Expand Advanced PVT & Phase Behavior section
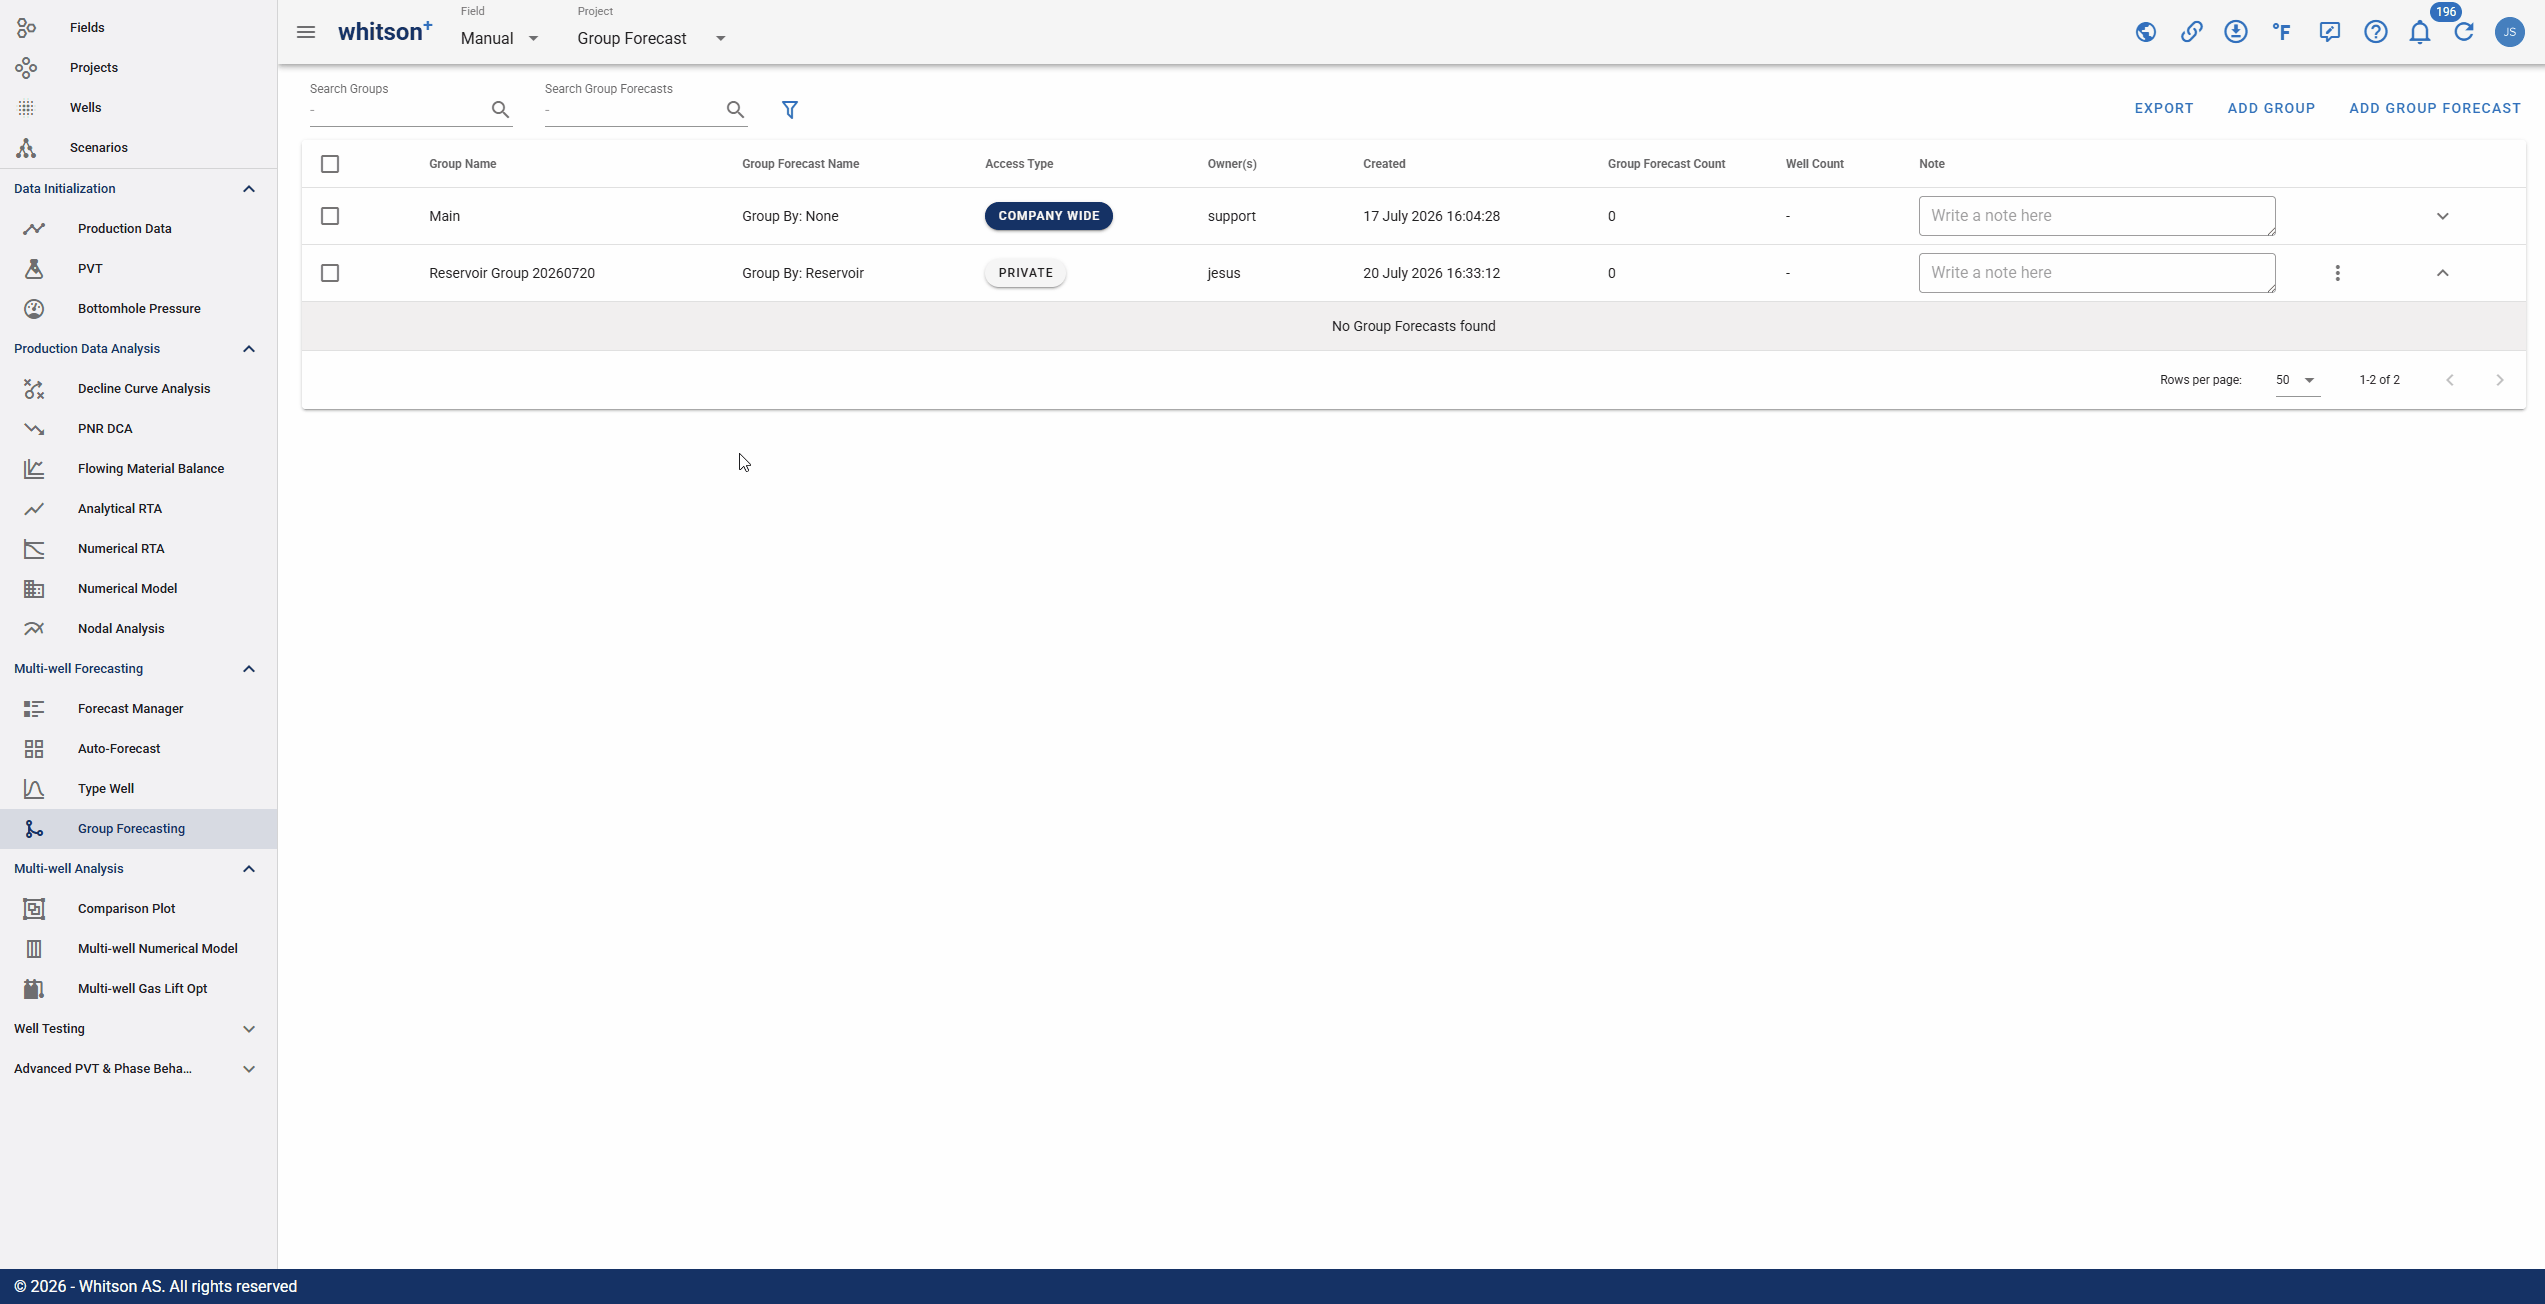The height and width of the screenshot is (1304, 2545). point(249,1069)
